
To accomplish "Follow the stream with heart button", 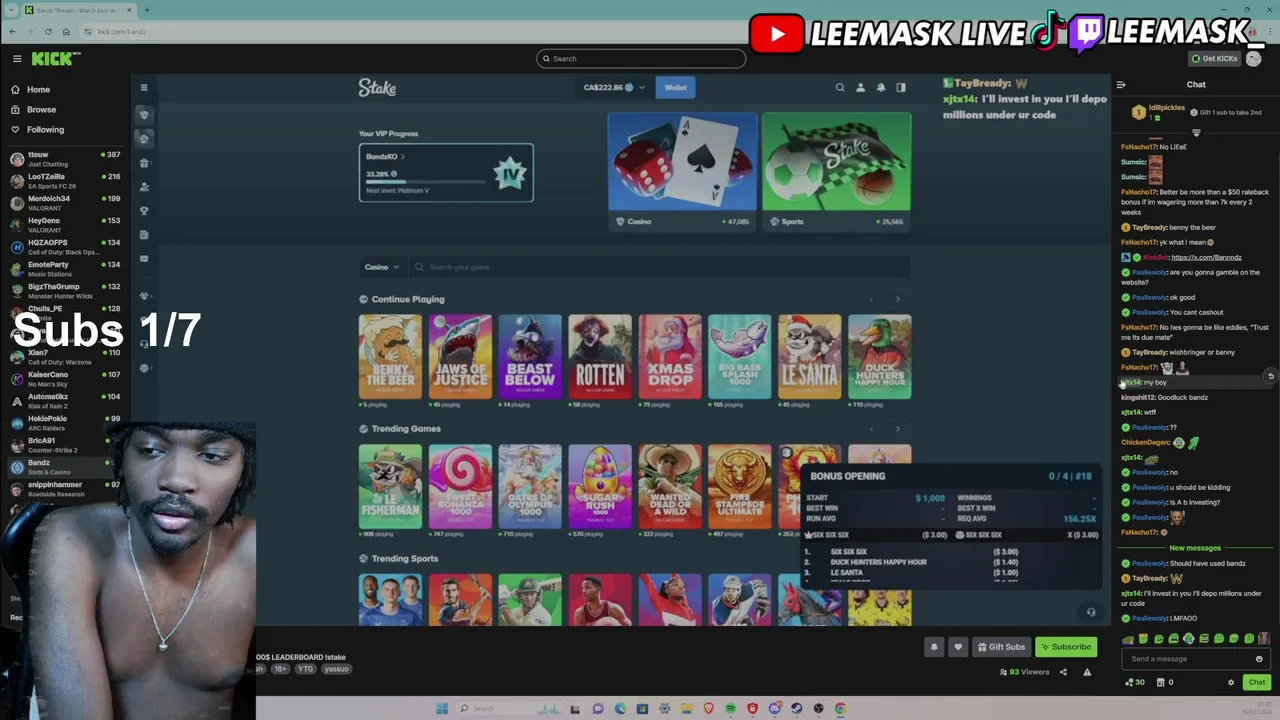I will coord(958,647).
